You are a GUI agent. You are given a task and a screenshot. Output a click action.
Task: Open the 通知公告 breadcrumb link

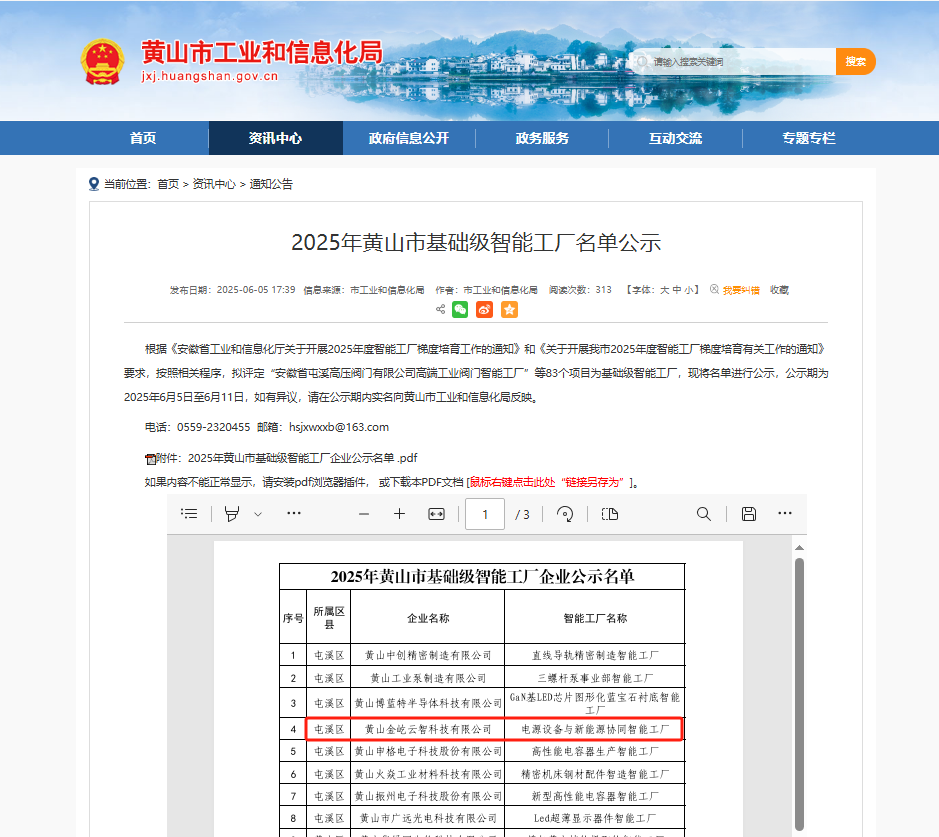click(271, 184)
